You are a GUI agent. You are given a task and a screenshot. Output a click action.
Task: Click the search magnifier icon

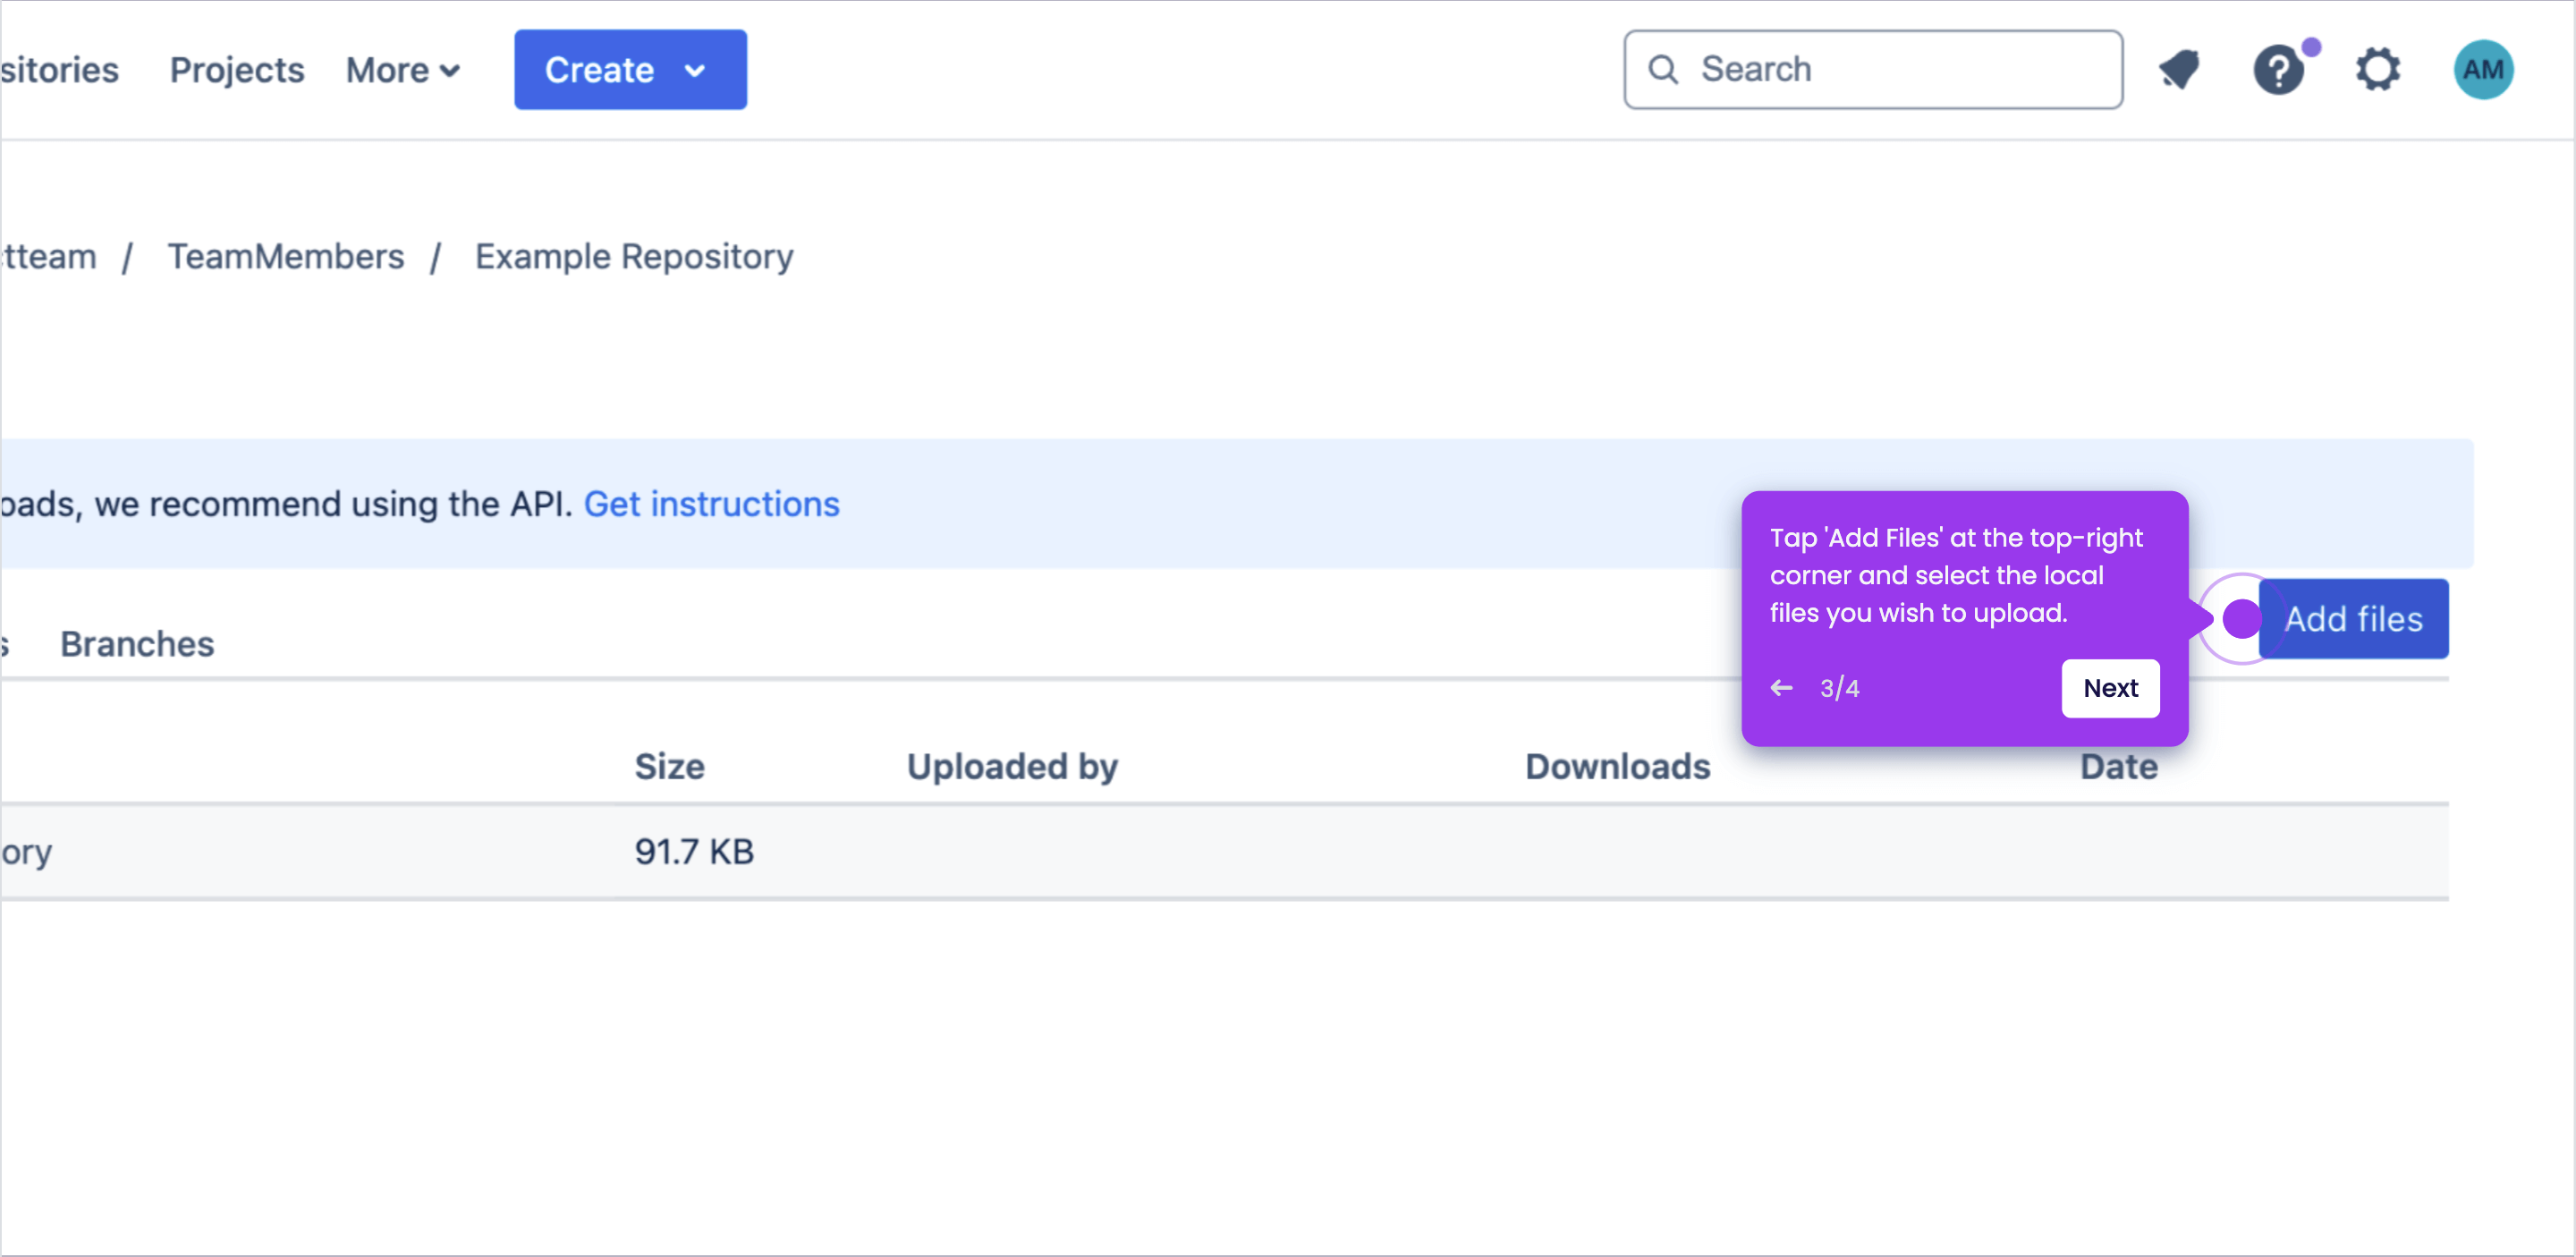pyautogui.click(x=1663, y=69)
